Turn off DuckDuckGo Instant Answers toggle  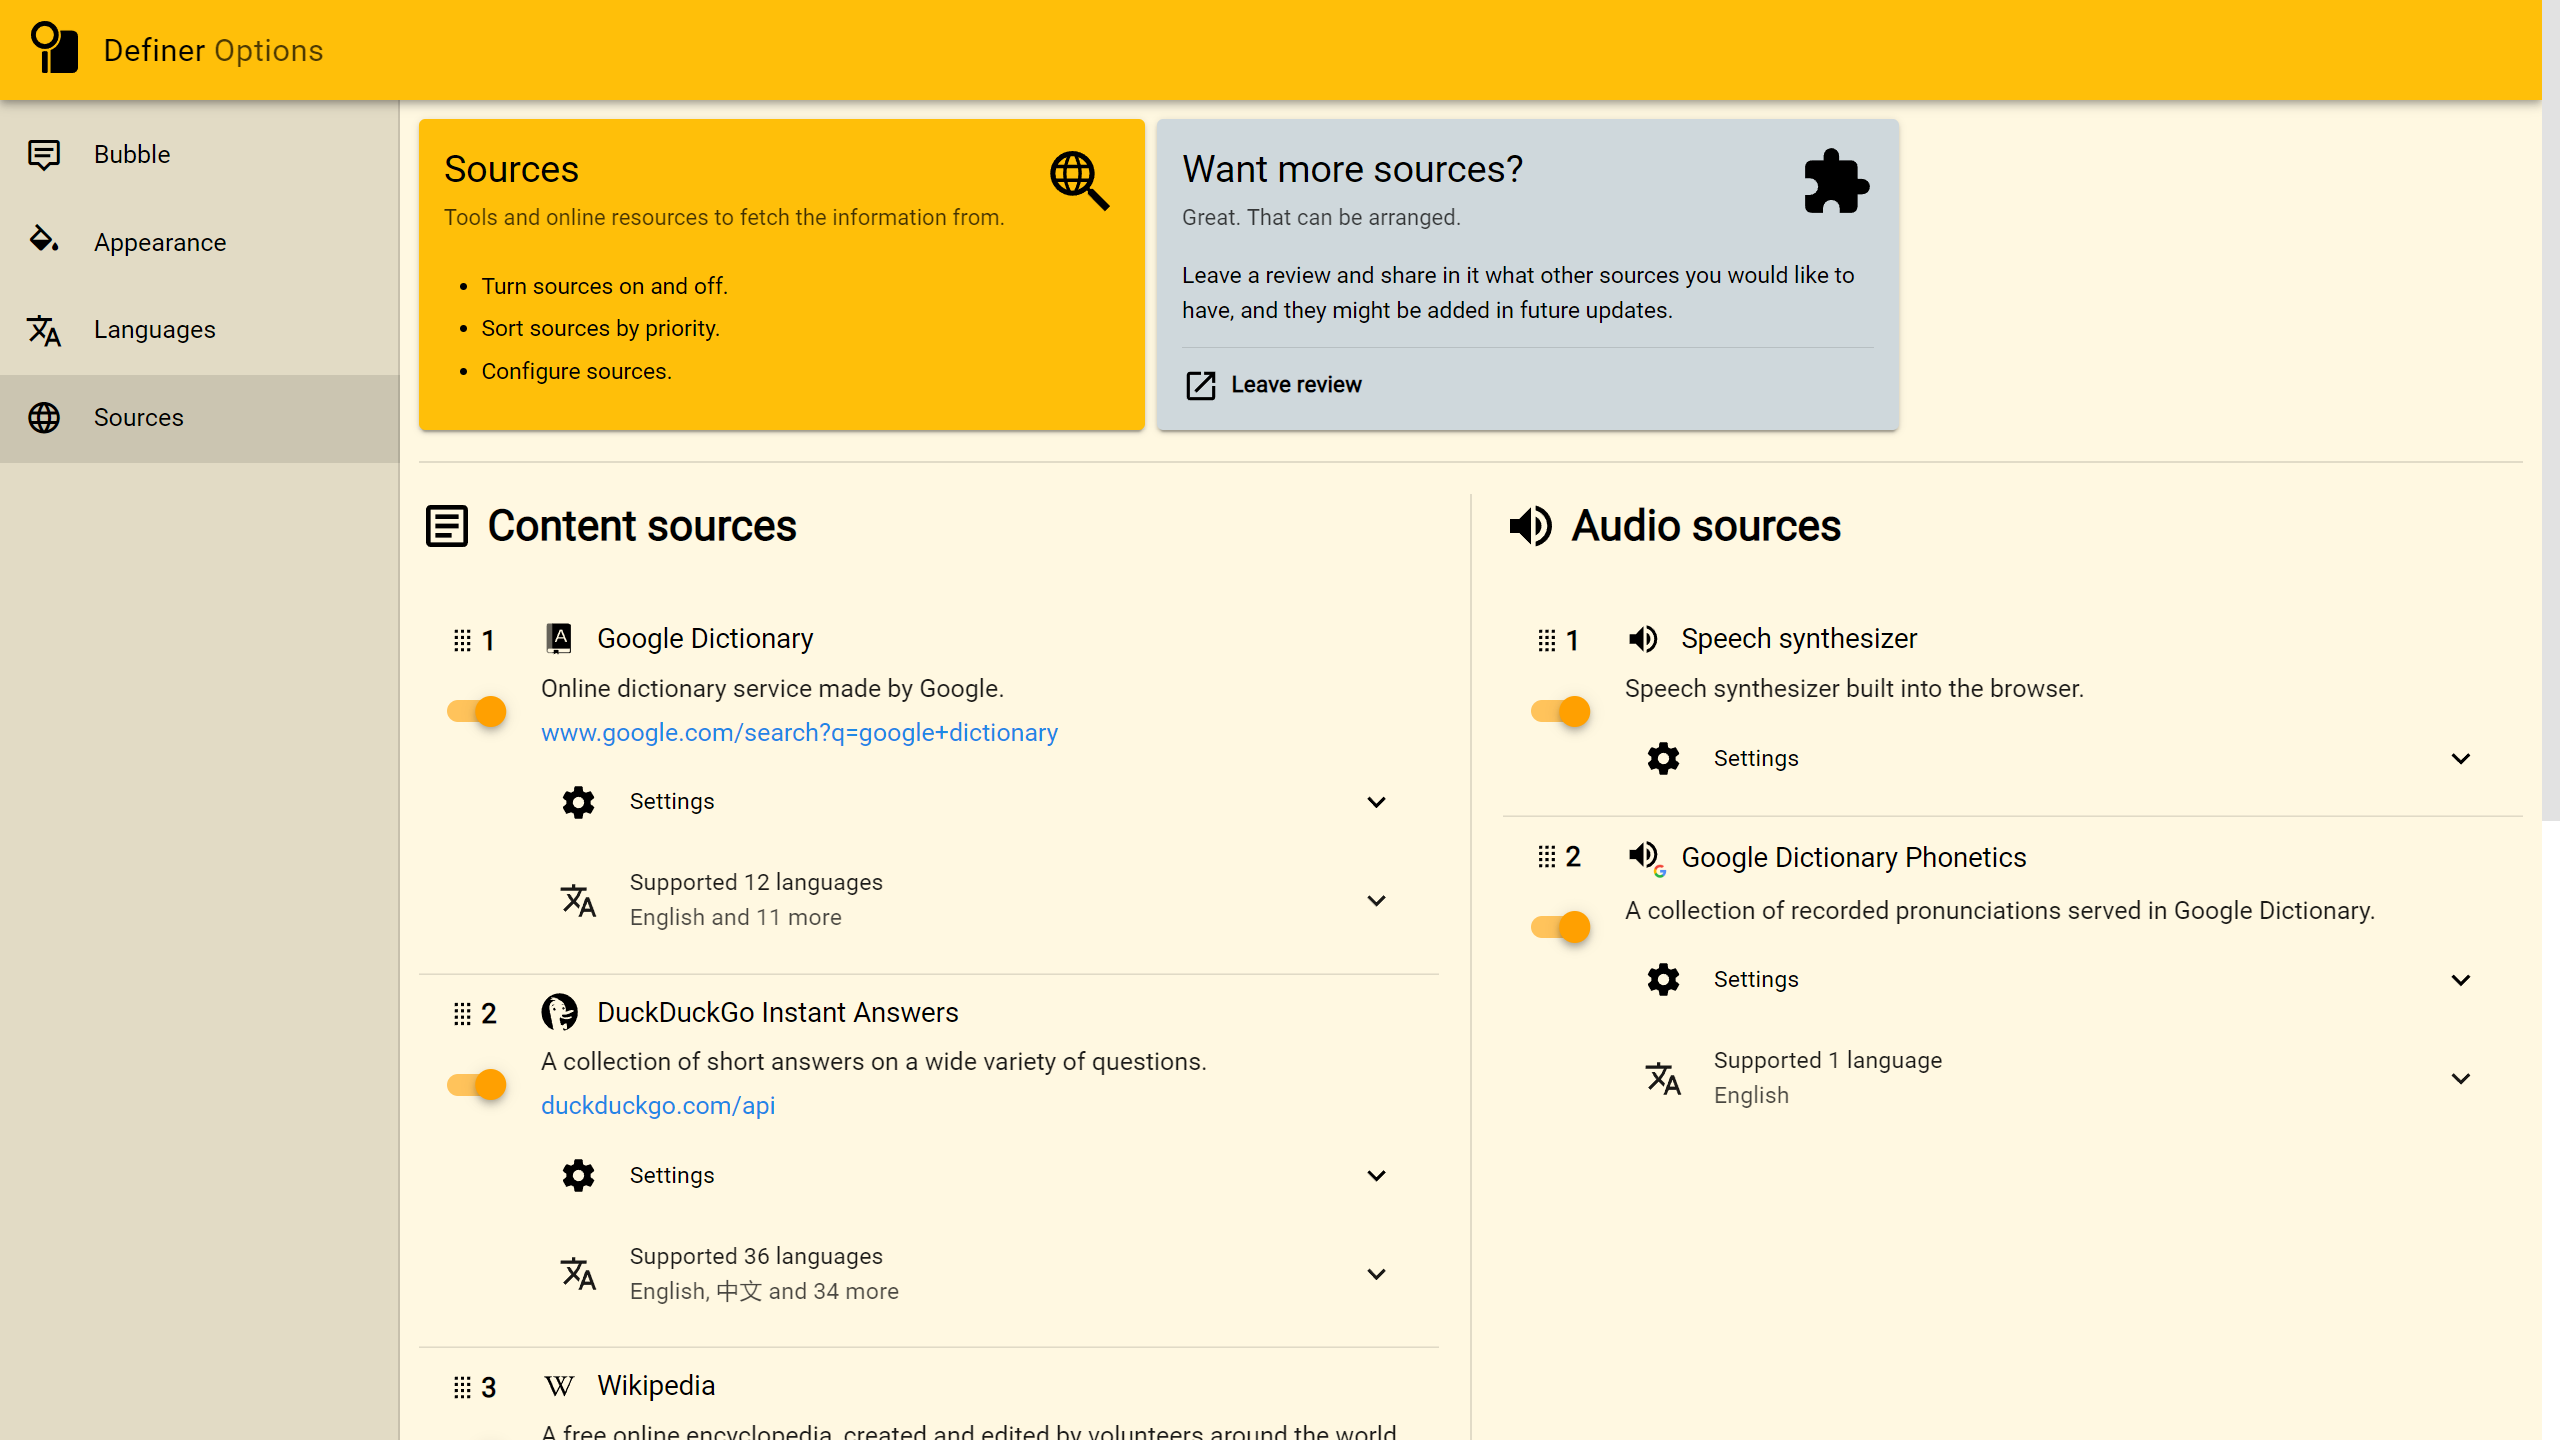477,1084
